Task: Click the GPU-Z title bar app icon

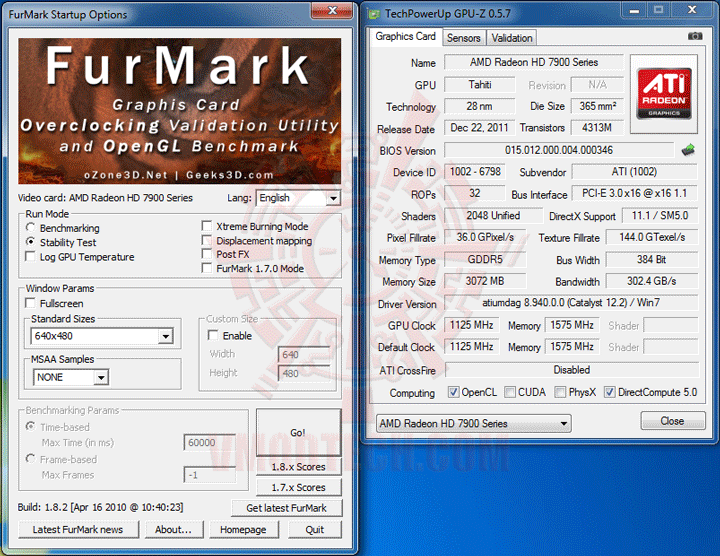Action: click(374, 14)
